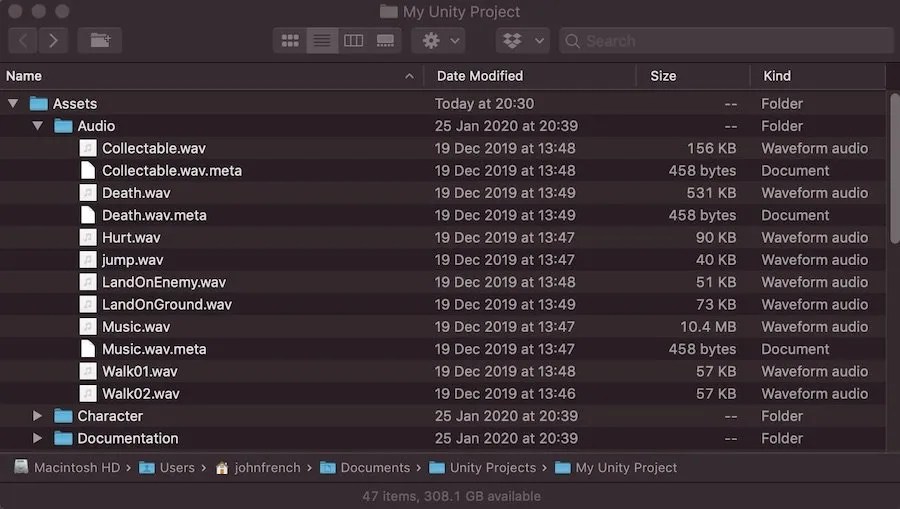Open the gear Action menu
This screenshot has height=509, width=900.
click(x=439, y=41)
